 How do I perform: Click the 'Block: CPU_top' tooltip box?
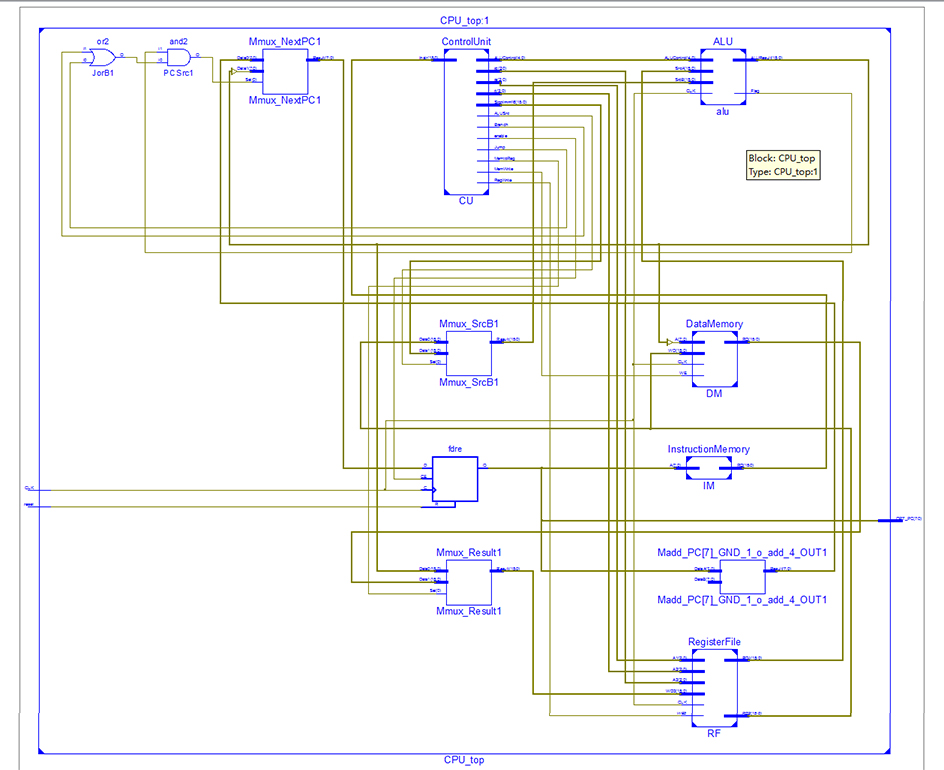pos(783,165)
